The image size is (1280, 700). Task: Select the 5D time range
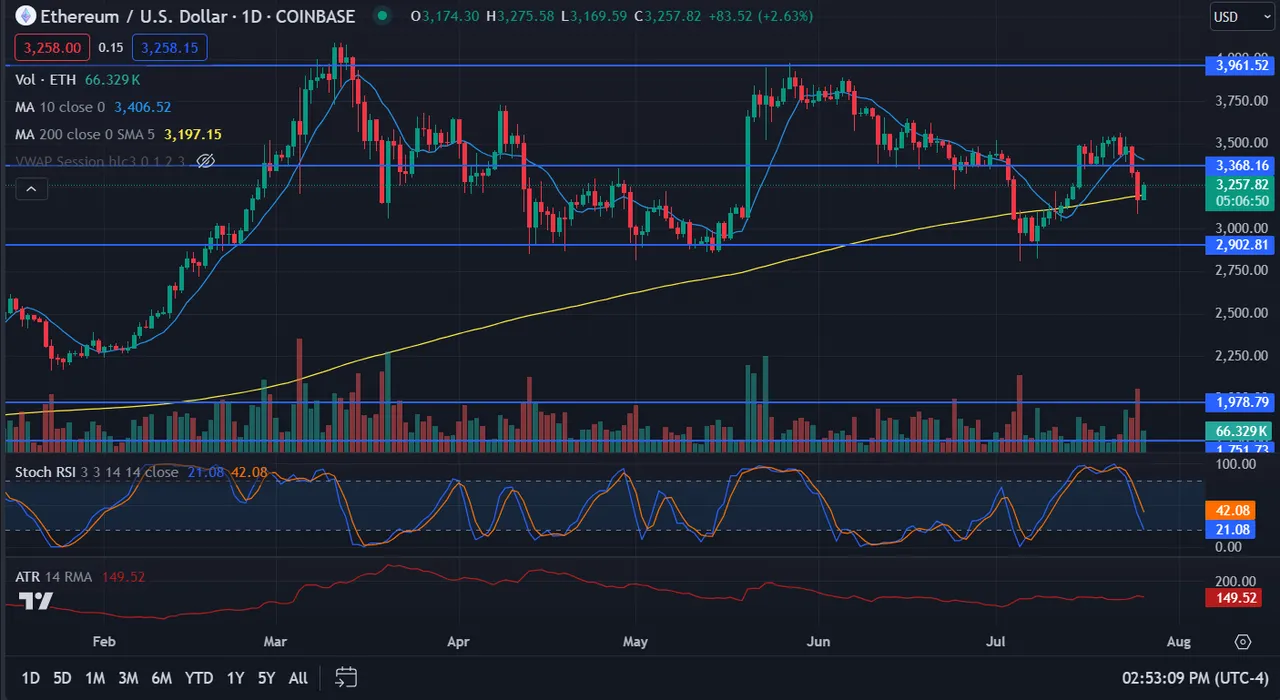pos(62,678)
